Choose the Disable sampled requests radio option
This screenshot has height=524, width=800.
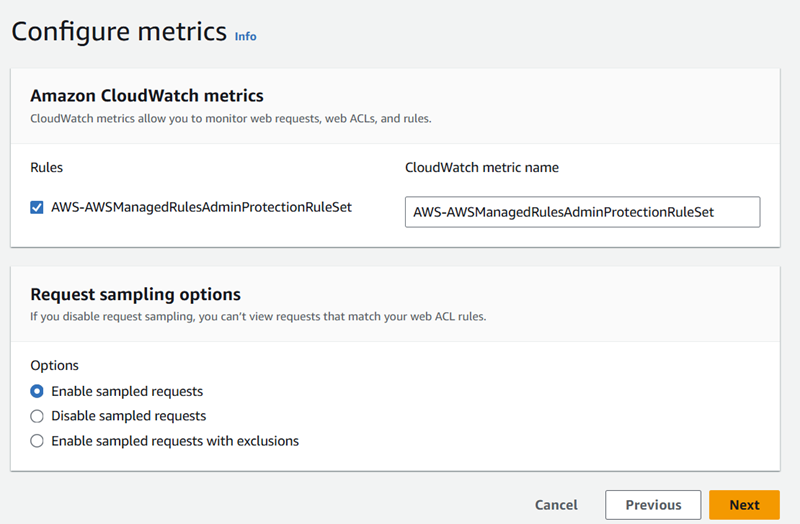click(37, 416)
